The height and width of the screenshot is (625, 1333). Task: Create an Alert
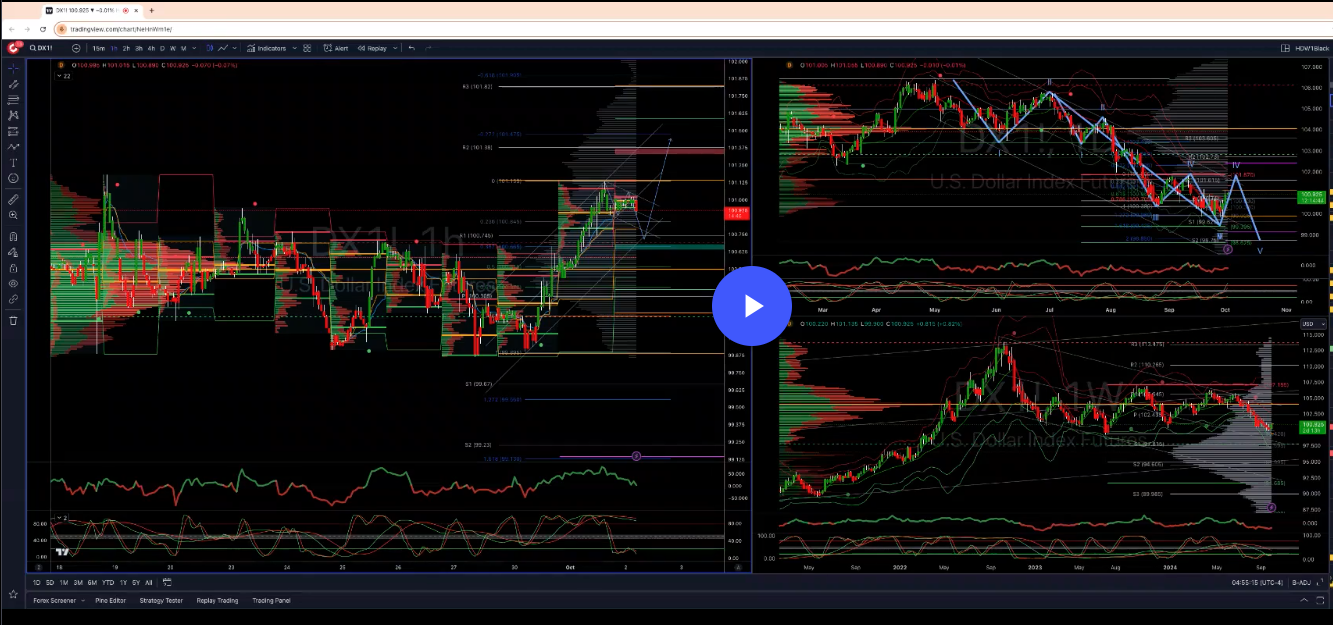click(x=336, y=48)
